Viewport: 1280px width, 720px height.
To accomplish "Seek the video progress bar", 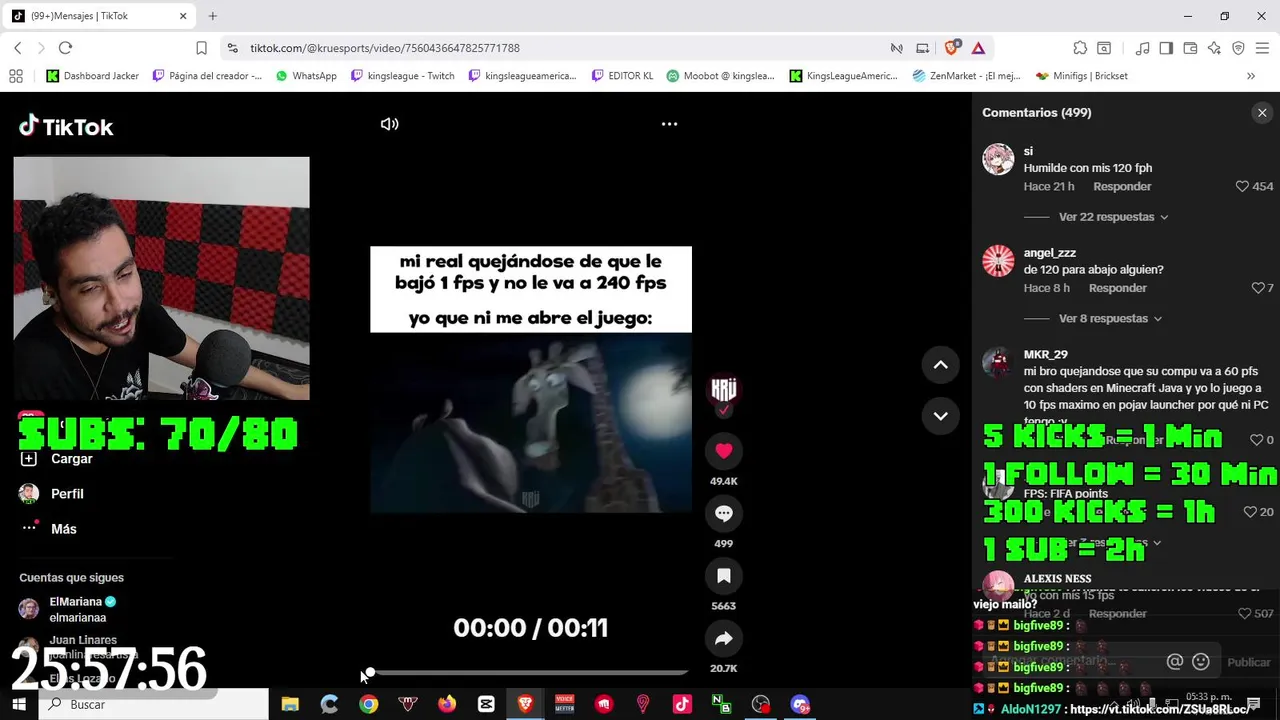I will click(x=529, y=673).
